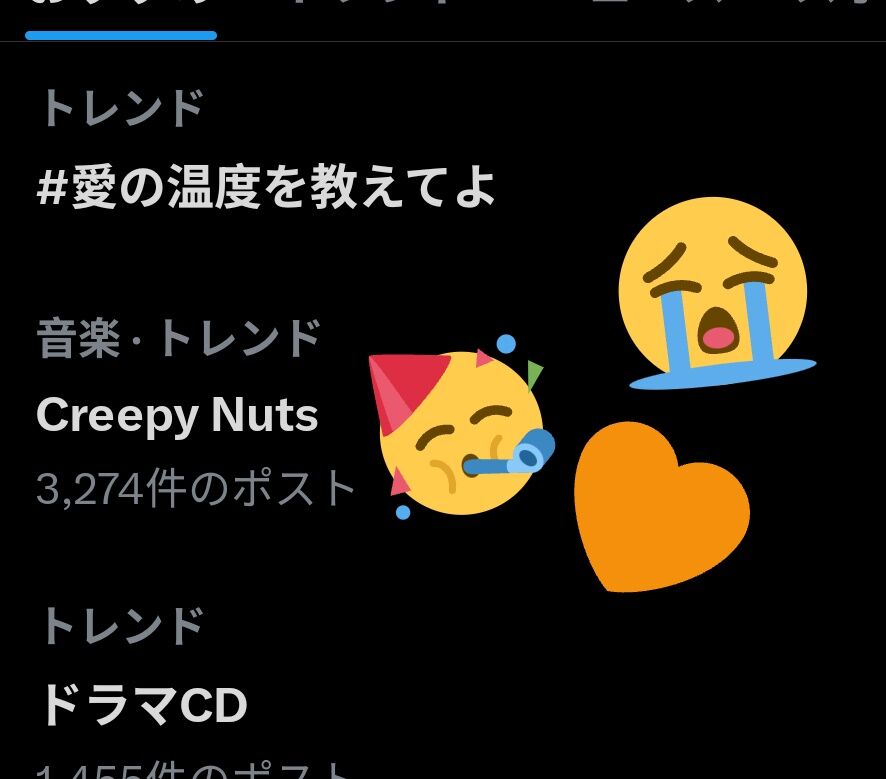Click the orange heart emoji
The width and height of the screenshot is (886, 779).
point(661,507)
